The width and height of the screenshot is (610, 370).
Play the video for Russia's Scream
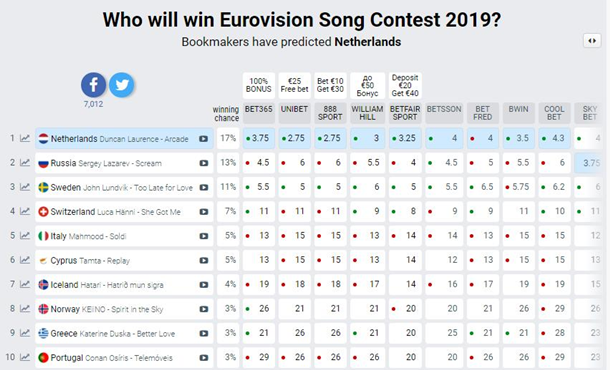point(203,163)
